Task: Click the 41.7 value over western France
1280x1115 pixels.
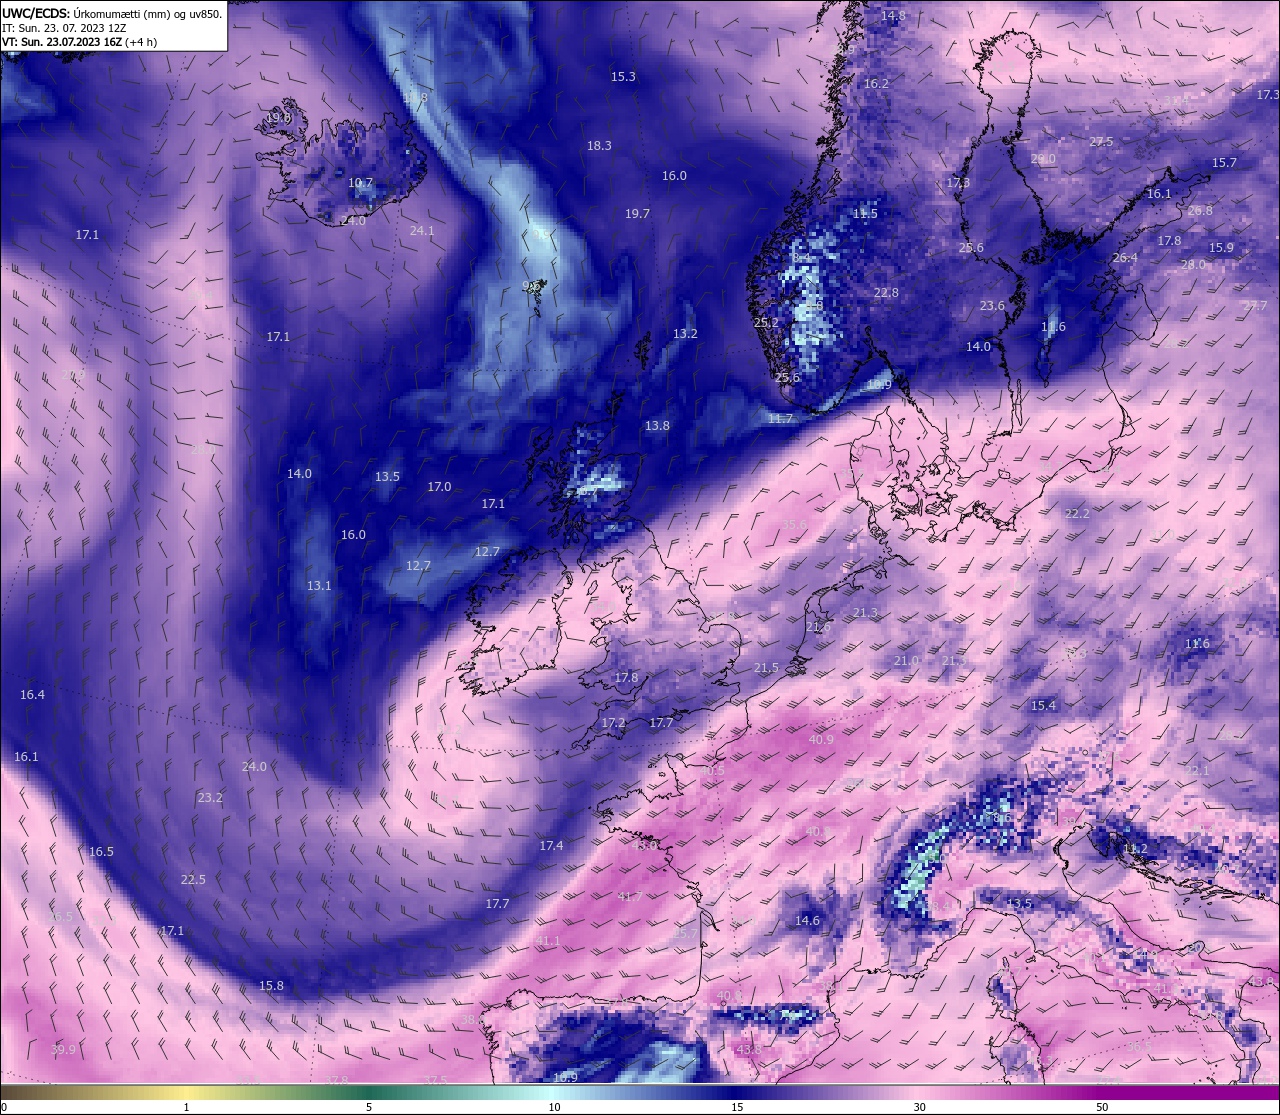Action: click(x=630, y=897)
